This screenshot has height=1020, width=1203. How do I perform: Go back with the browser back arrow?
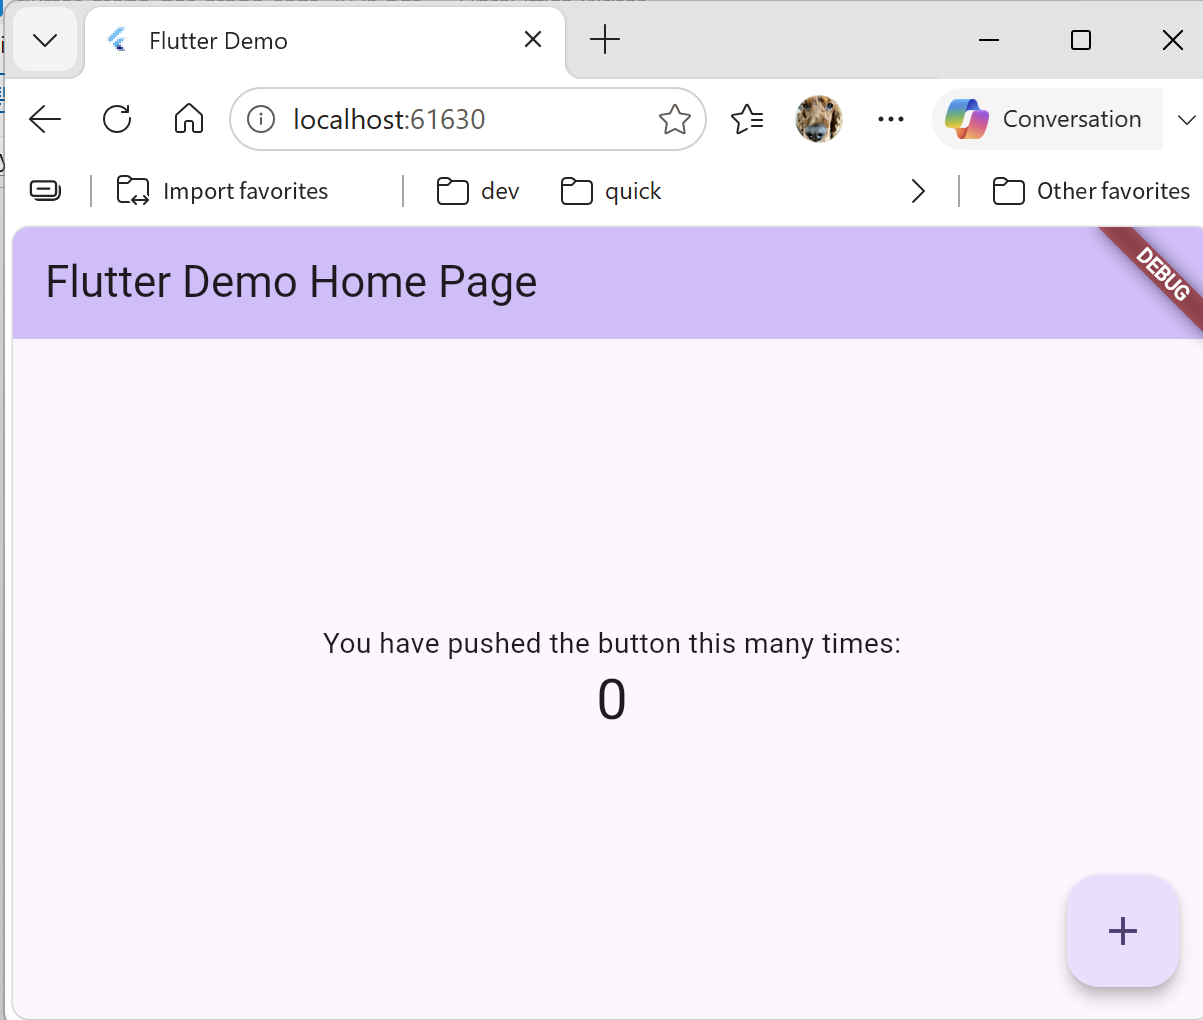pyautogui.click(x=45, y=119)
